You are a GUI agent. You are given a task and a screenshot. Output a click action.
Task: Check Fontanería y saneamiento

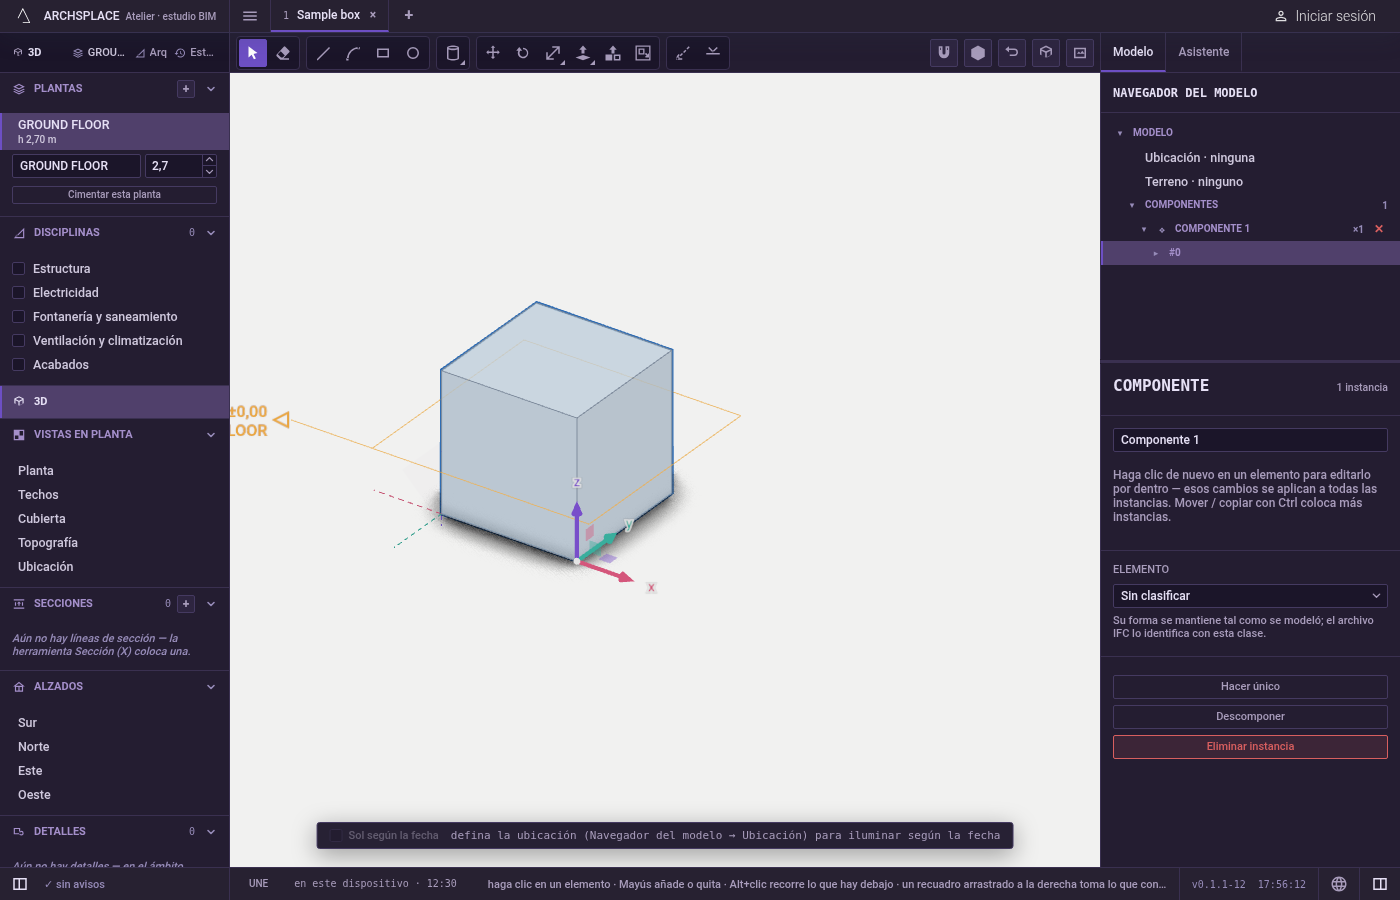pyautogui.click(x=18, y=317)
